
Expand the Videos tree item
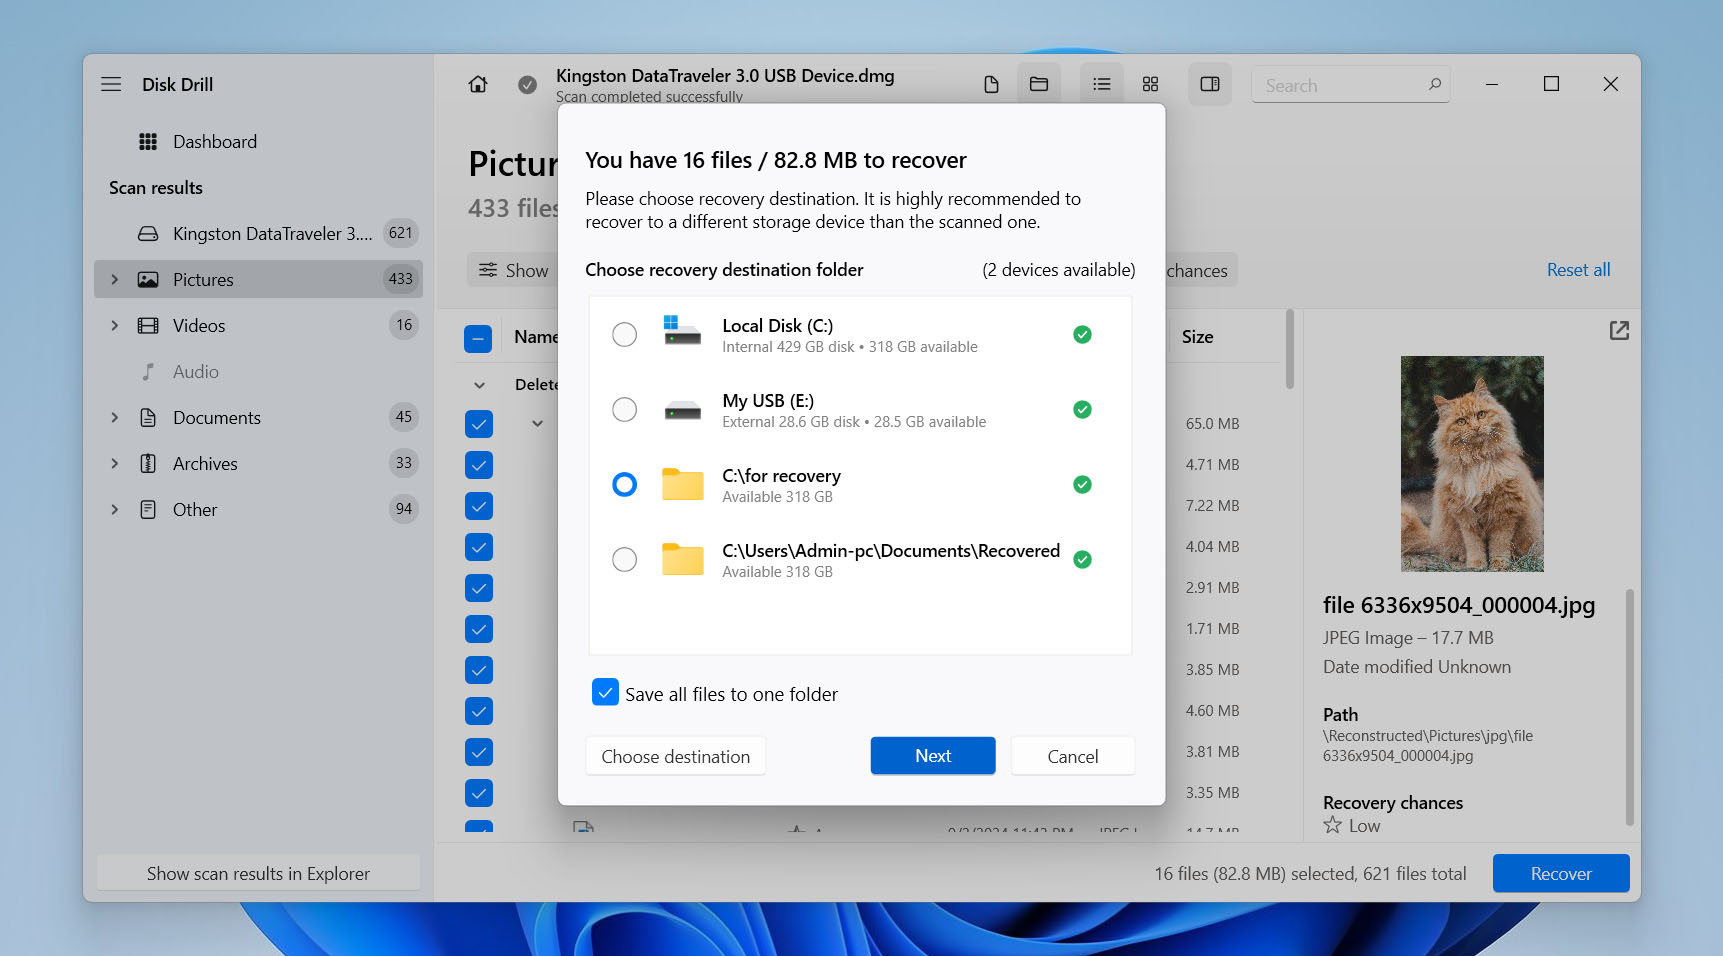(x=114, y=326)
